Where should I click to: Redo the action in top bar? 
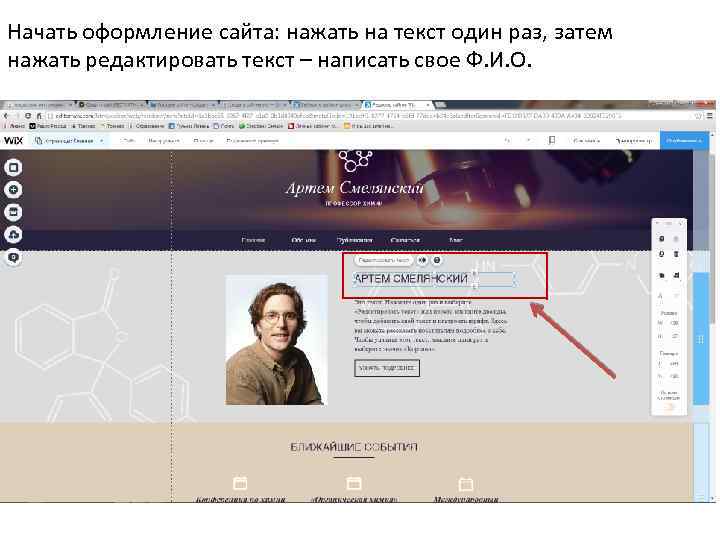click(x=529, y=141)
